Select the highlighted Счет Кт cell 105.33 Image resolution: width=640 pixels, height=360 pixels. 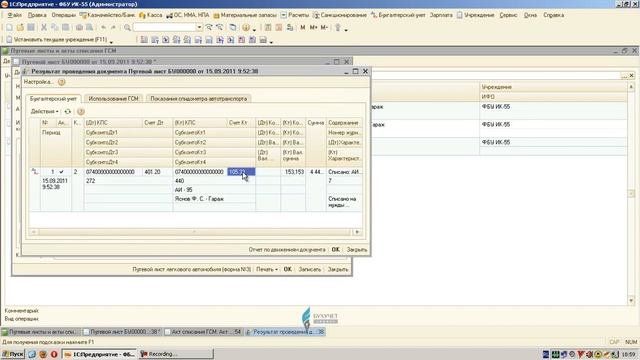pos(241,172)
